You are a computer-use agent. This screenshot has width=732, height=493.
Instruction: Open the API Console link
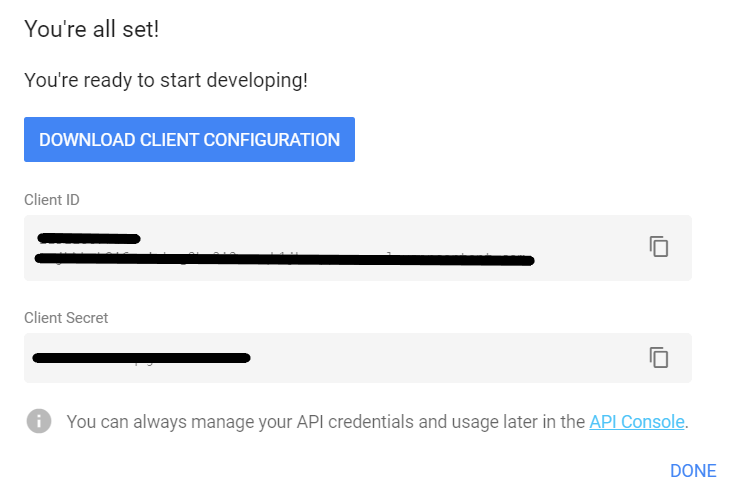(x=637, y=422)
